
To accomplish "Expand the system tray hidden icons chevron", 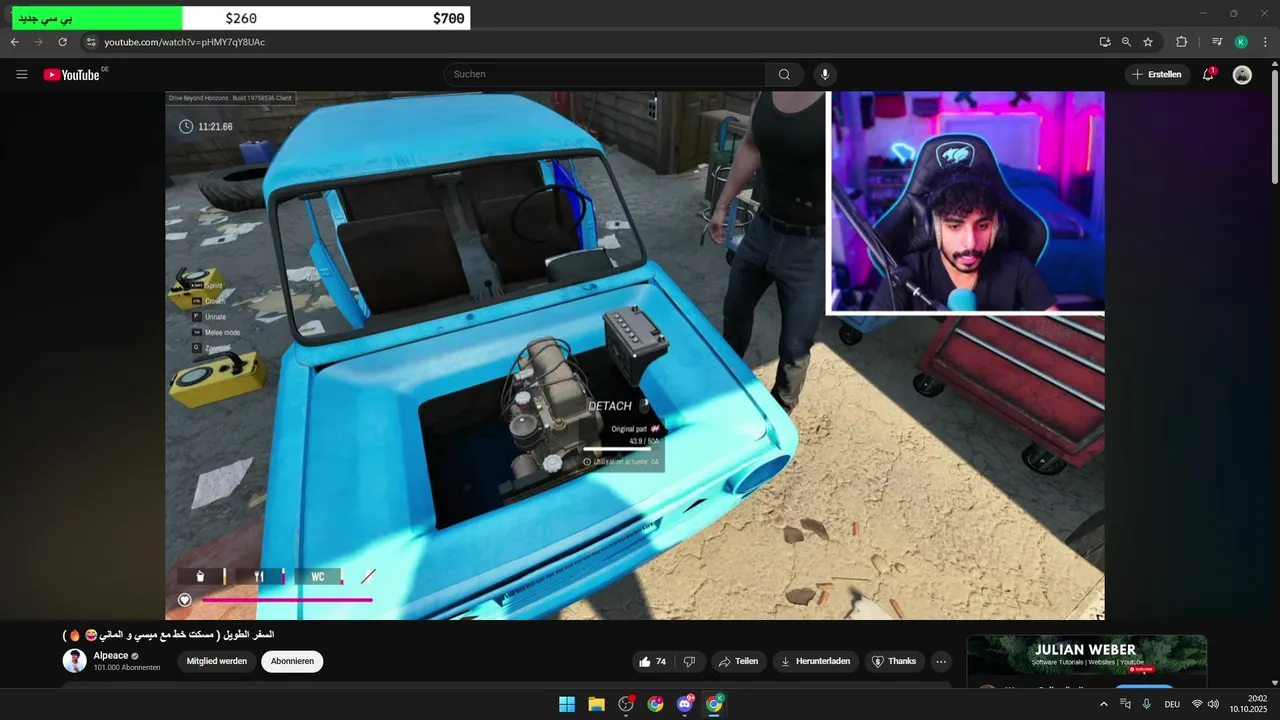I will (1103, 704).
